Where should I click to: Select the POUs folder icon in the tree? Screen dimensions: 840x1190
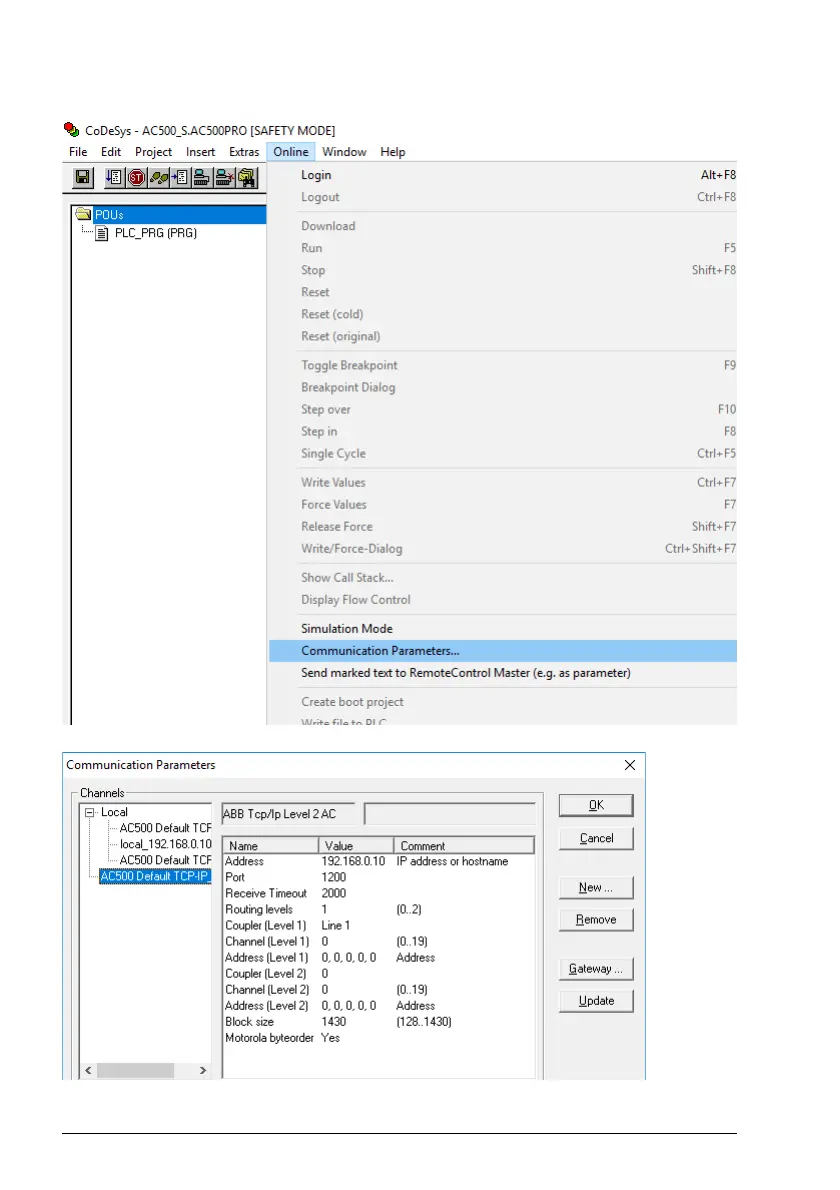83,214
